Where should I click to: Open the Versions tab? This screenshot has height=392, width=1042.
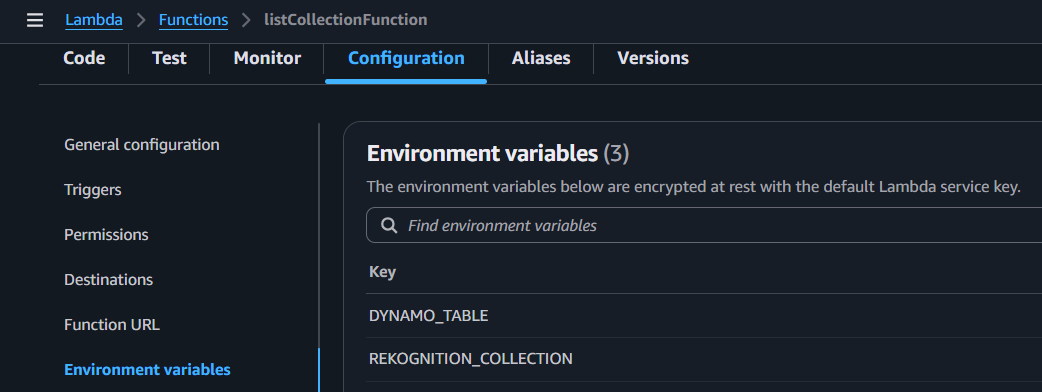pyautogui.click(x=653, y=58)
